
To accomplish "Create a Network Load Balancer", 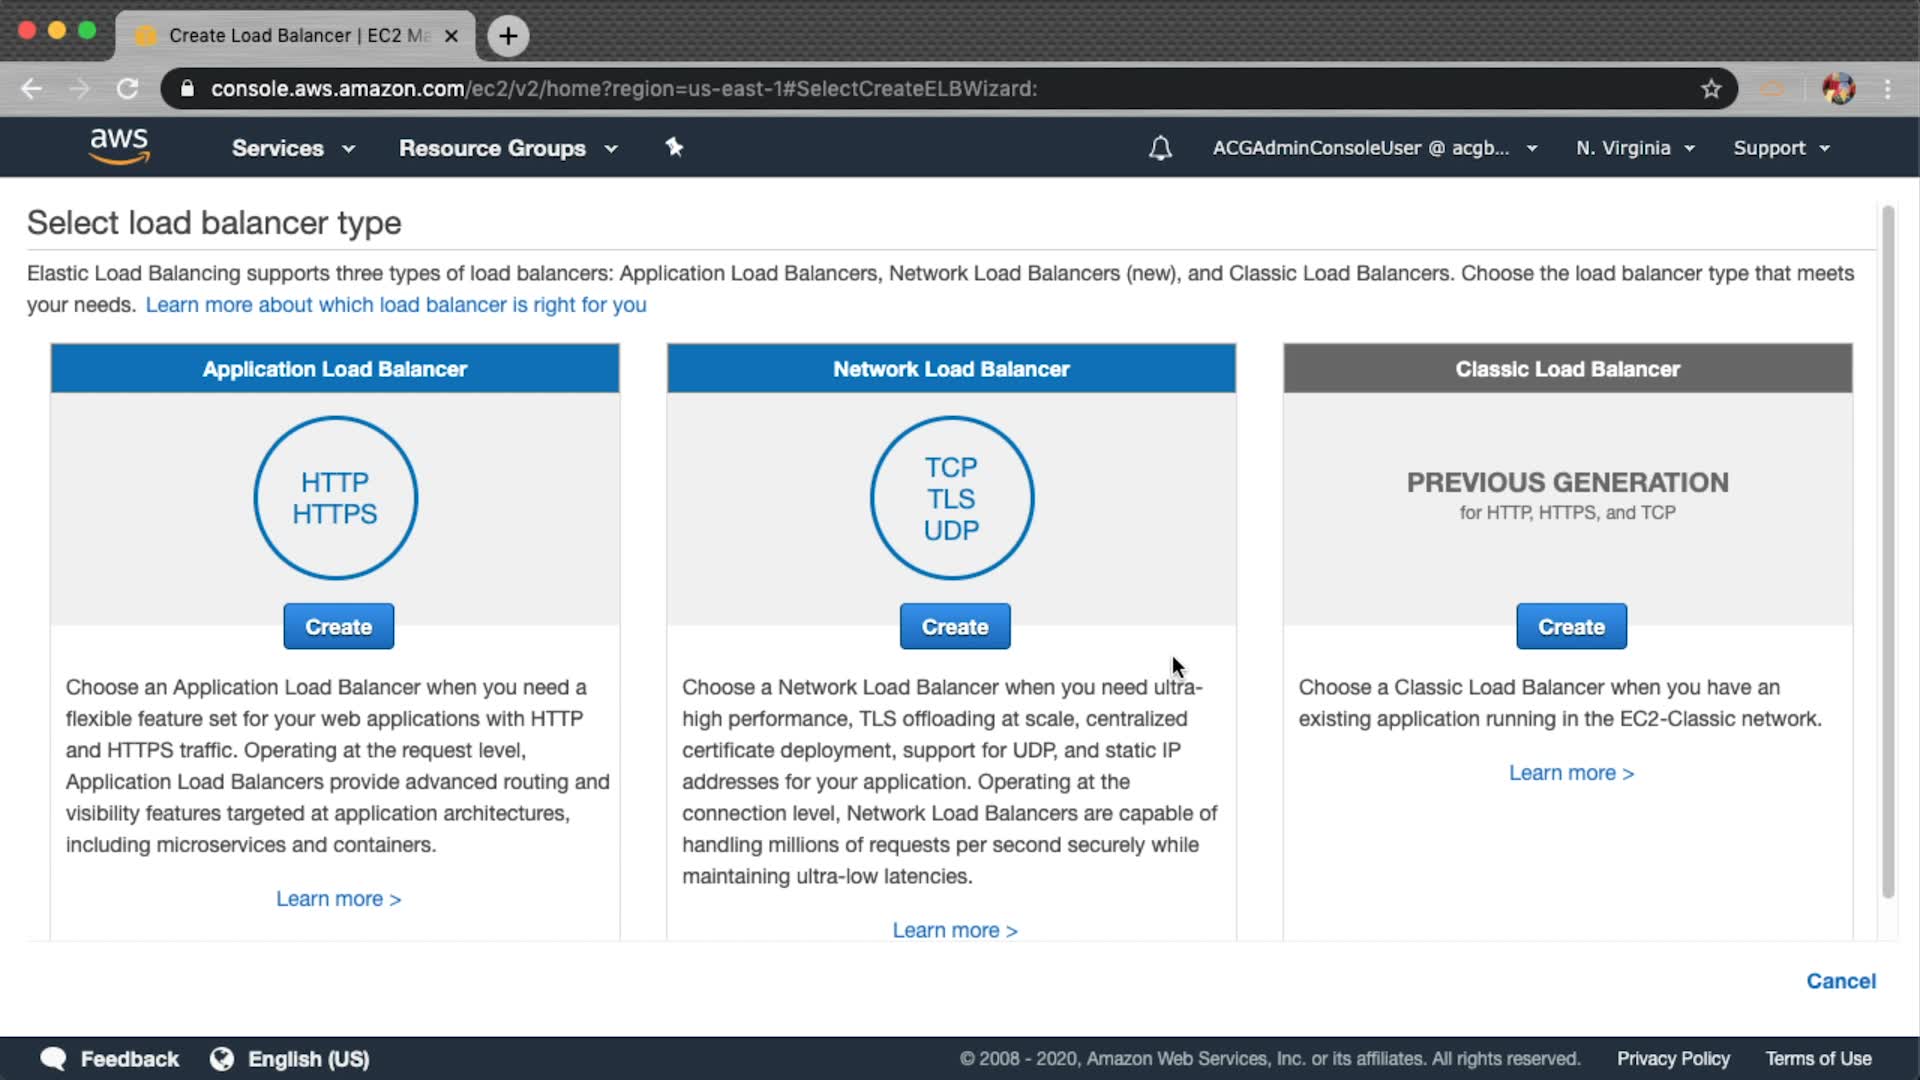I will 954,627.
